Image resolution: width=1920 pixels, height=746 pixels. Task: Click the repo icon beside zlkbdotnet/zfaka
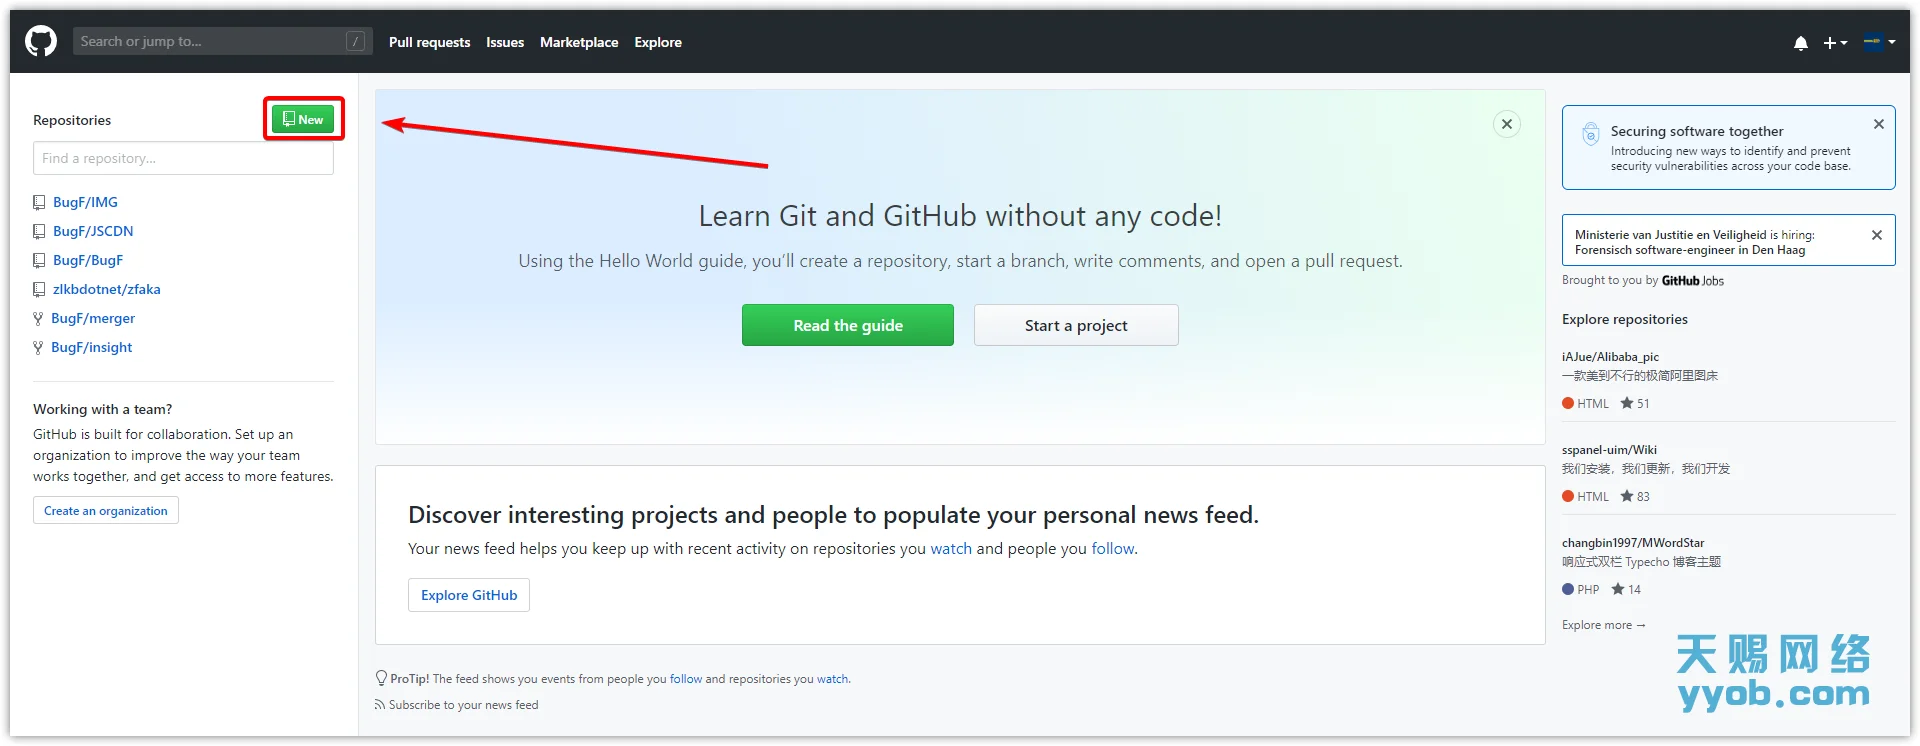point(39,289)
